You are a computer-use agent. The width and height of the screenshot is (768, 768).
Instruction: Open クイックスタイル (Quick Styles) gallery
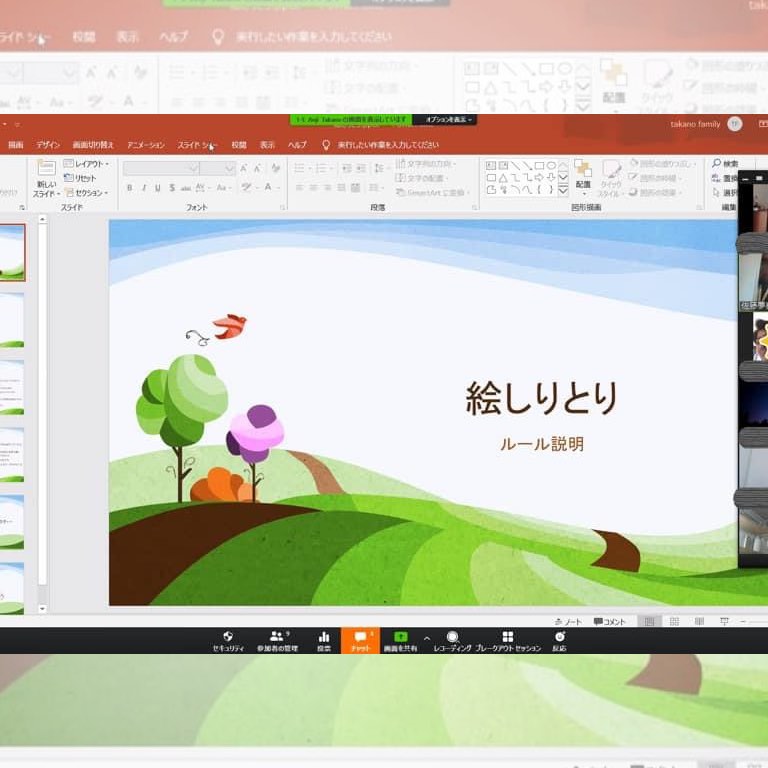610,178
